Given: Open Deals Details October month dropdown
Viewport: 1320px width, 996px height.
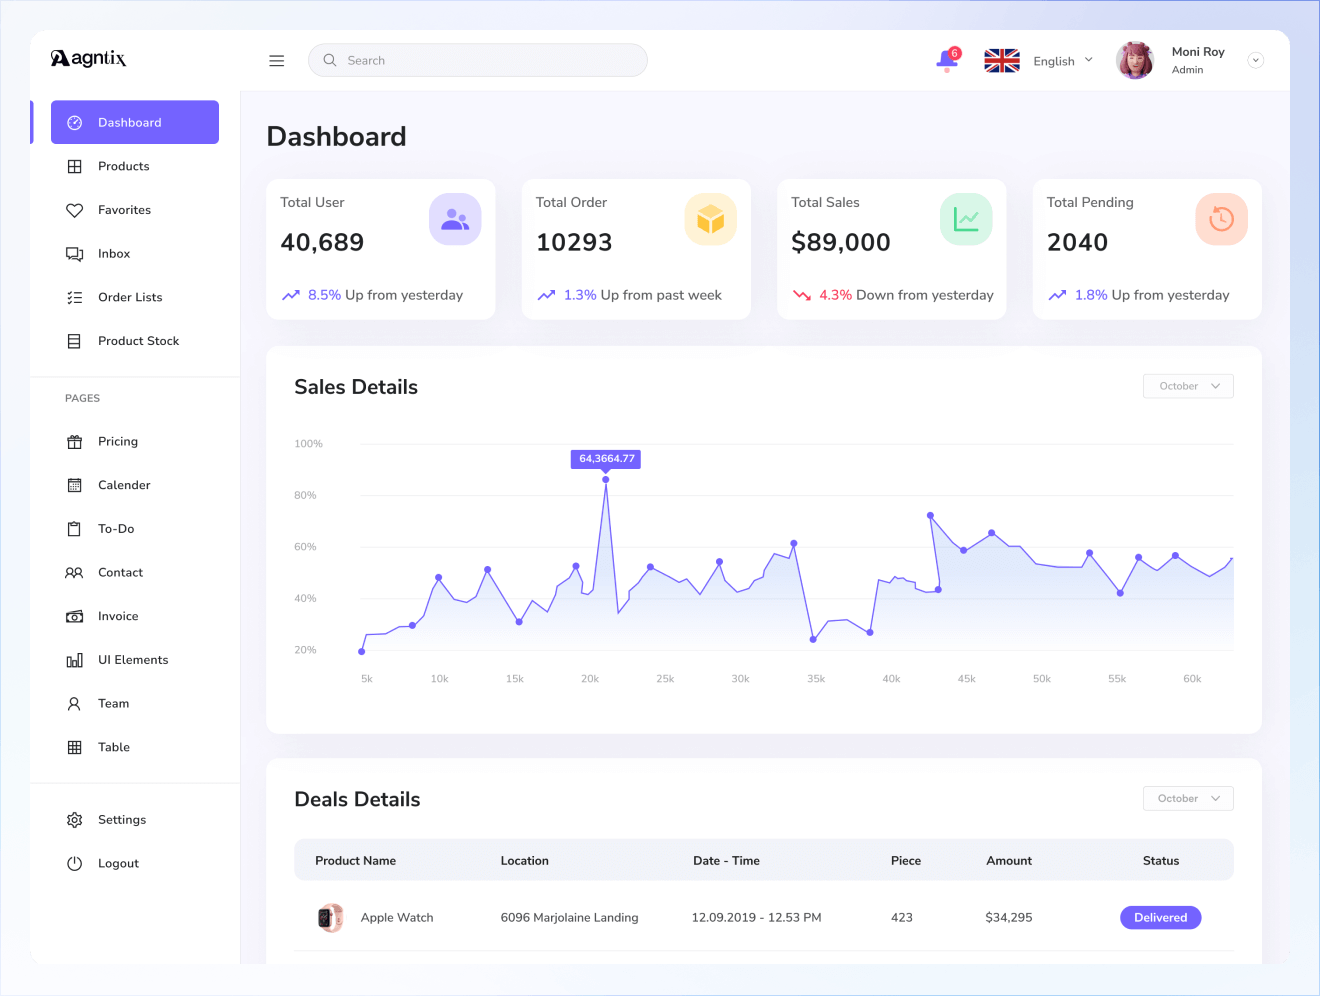Looking at the screenshot, I should [1188, 798].
